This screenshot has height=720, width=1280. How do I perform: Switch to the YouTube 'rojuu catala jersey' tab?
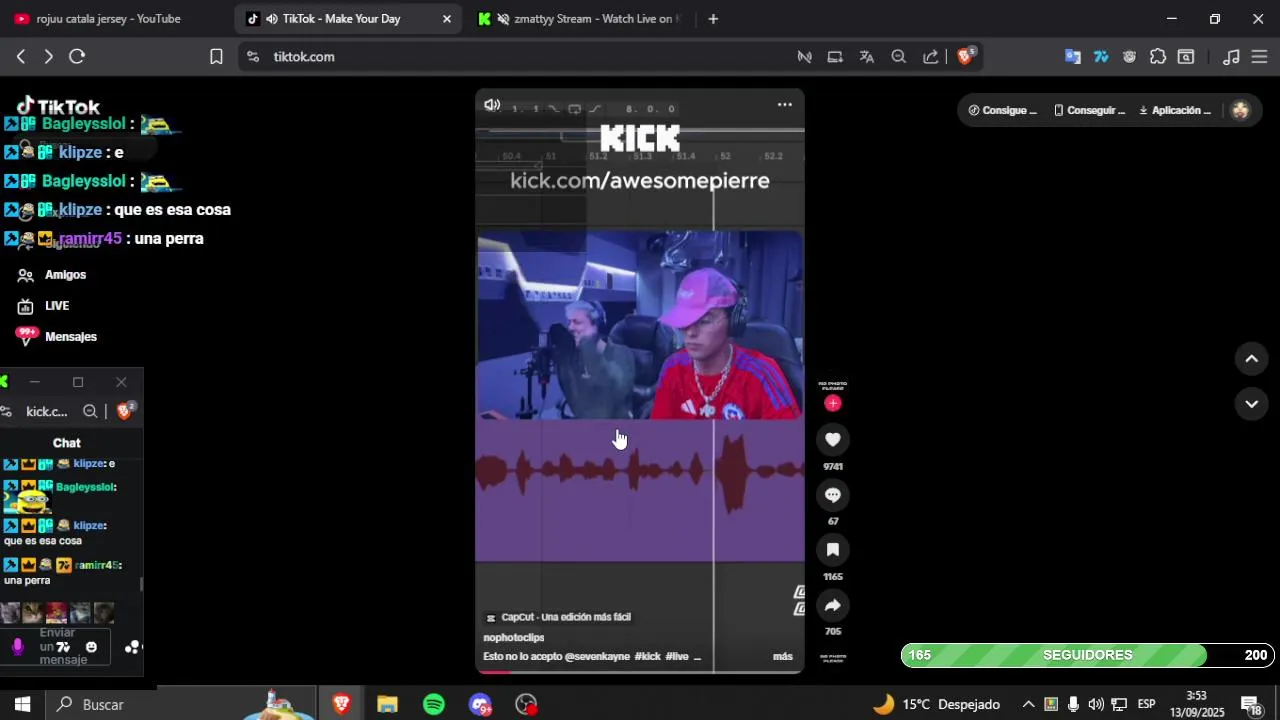click(110, 19)
